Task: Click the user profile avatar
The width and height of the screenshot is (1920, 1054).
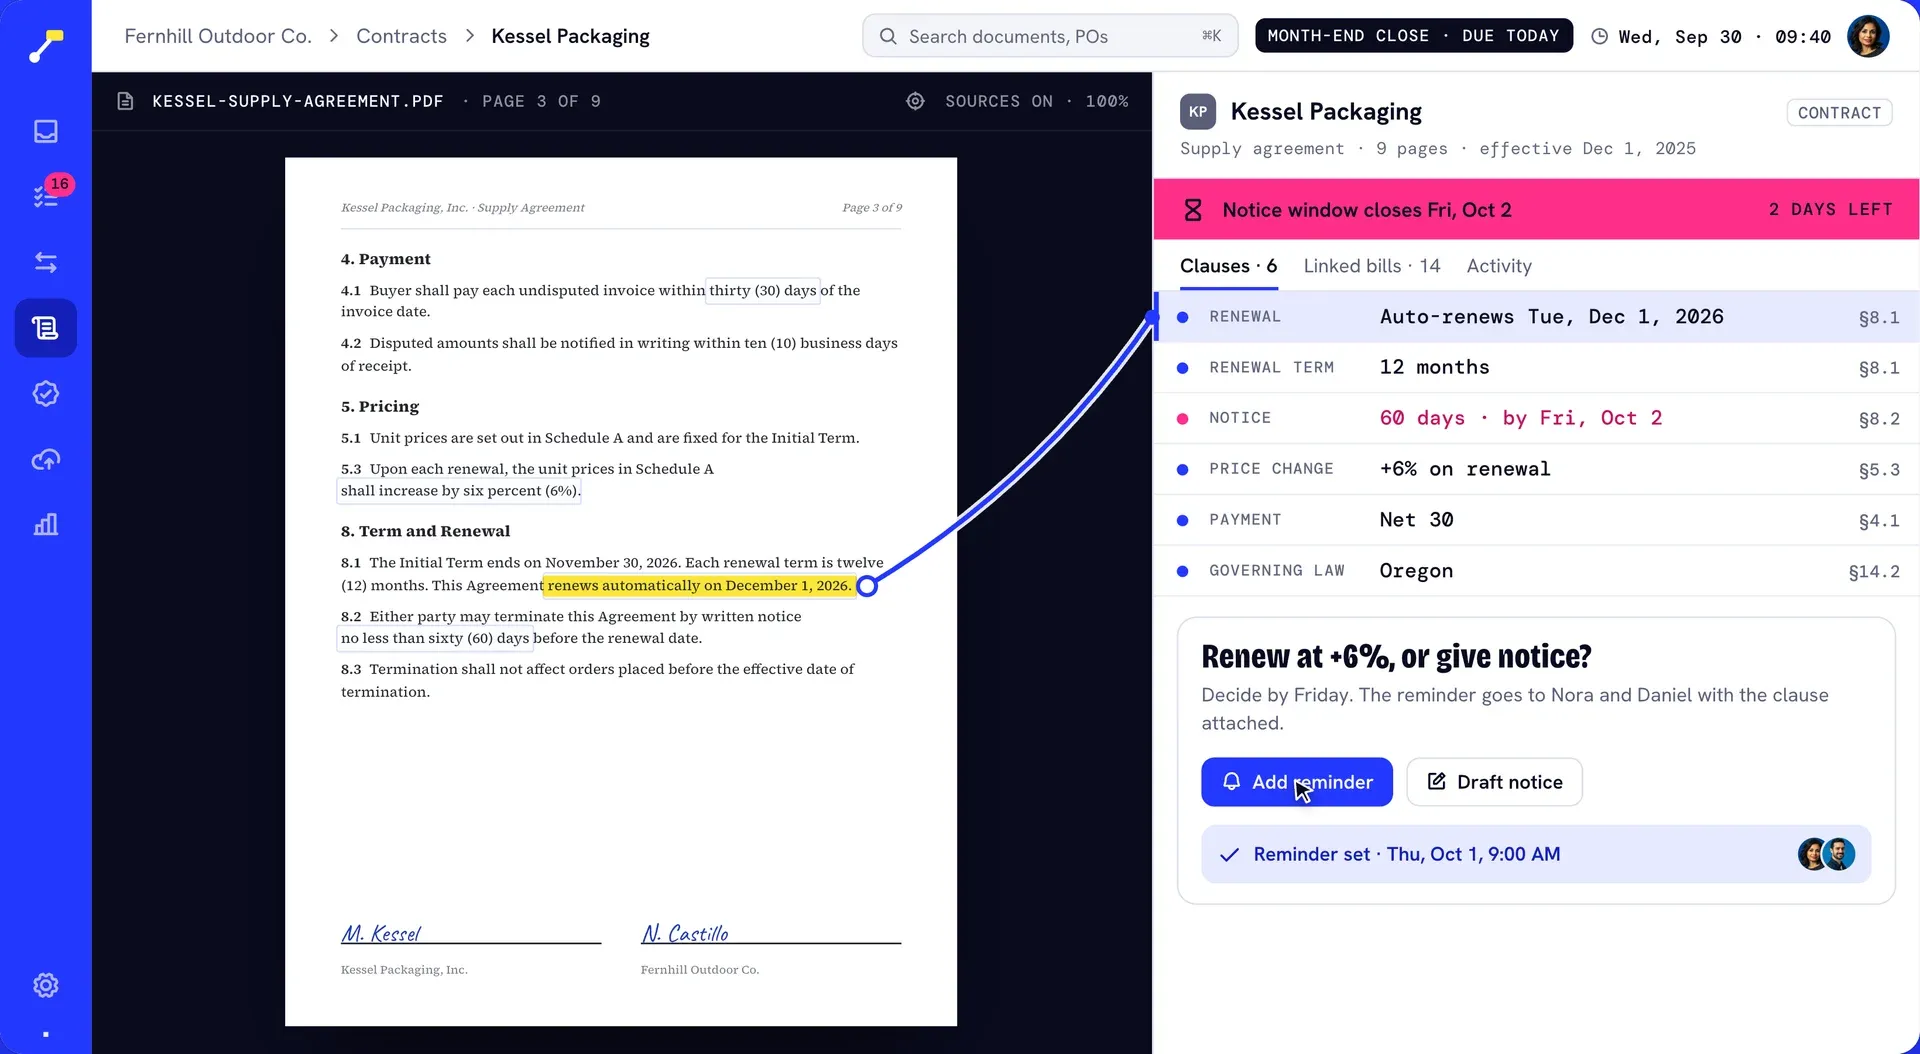Action: [x=1867, y=36]
